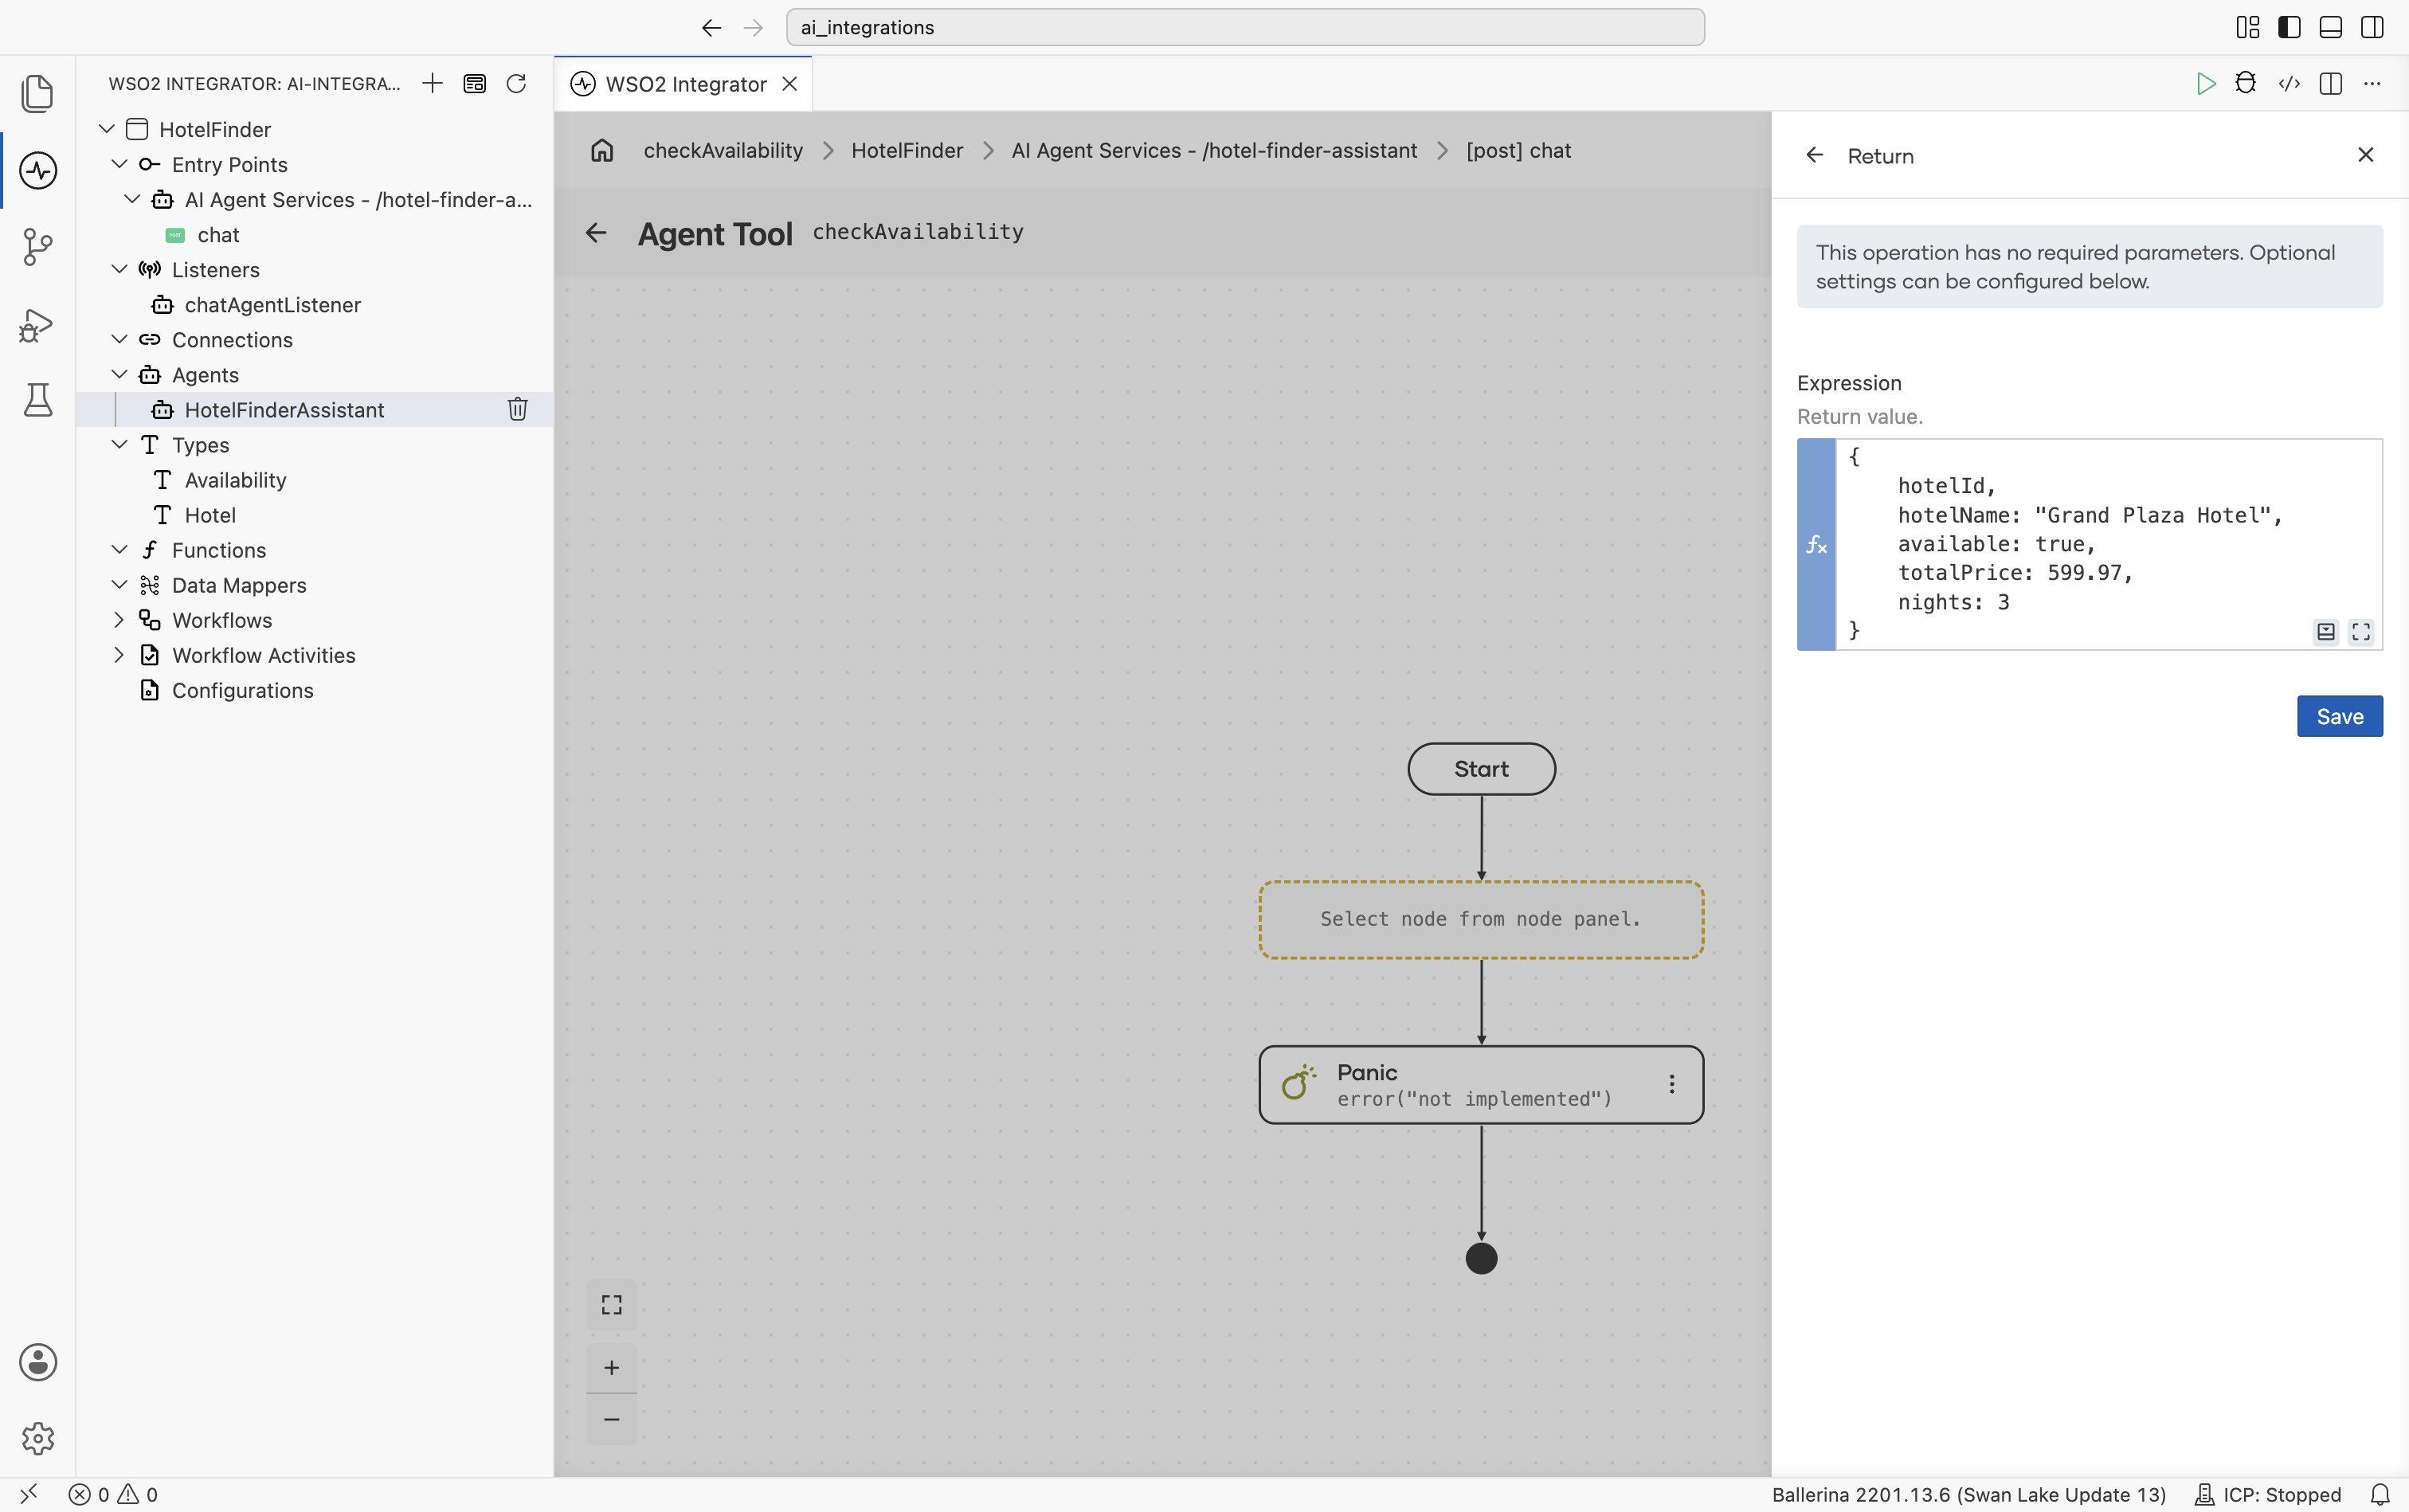The width and height of the screenshot is (2409, 1512).
Task: Select the WSO2 Integrator editor tab
Action: coord(684,84)
